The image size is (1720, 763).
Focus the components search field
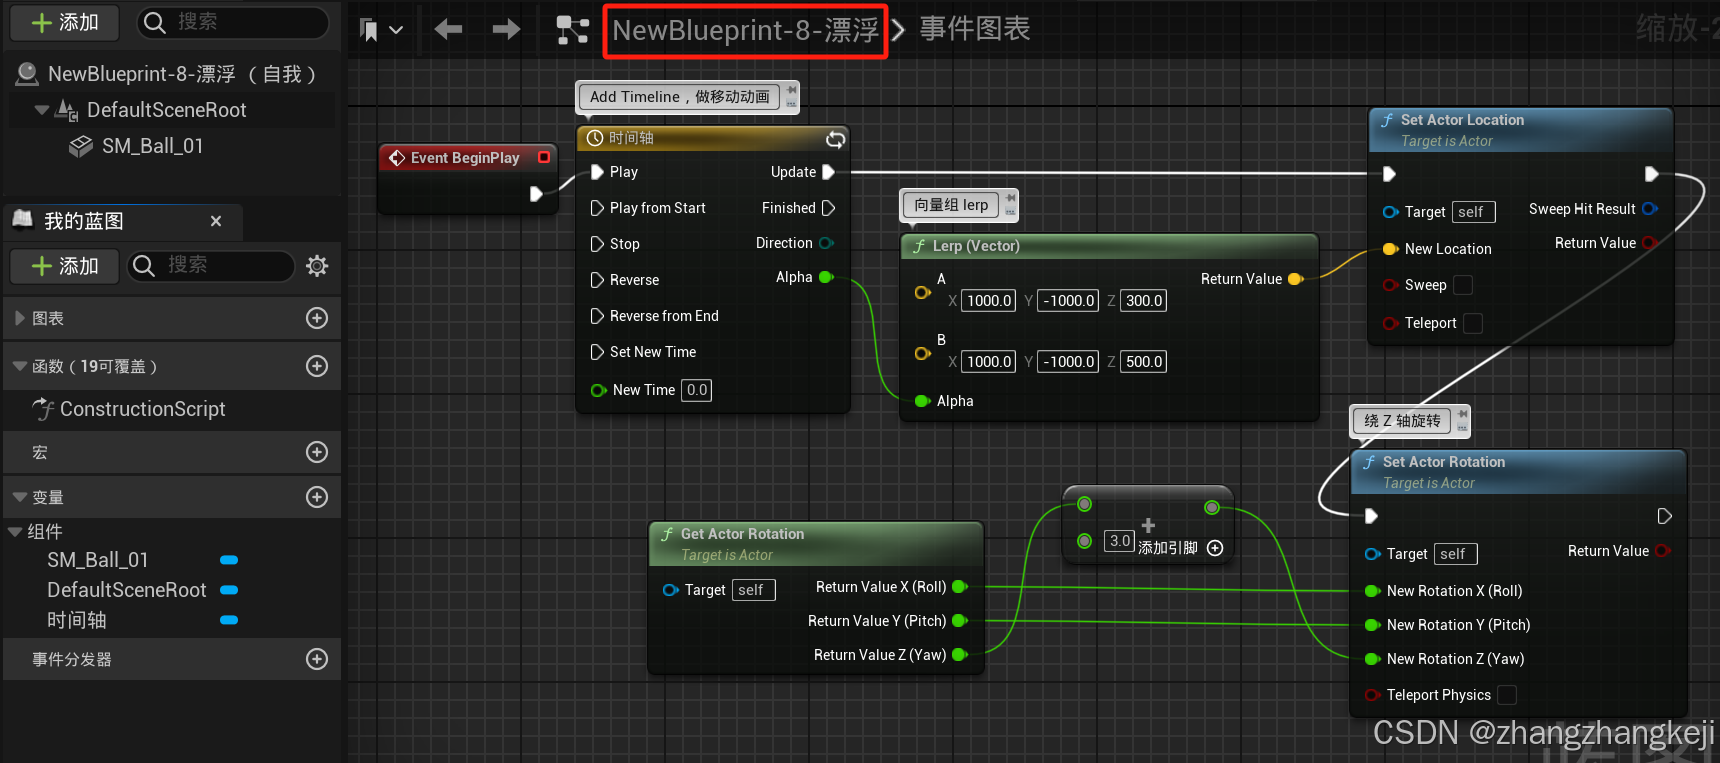click(233, 22)
